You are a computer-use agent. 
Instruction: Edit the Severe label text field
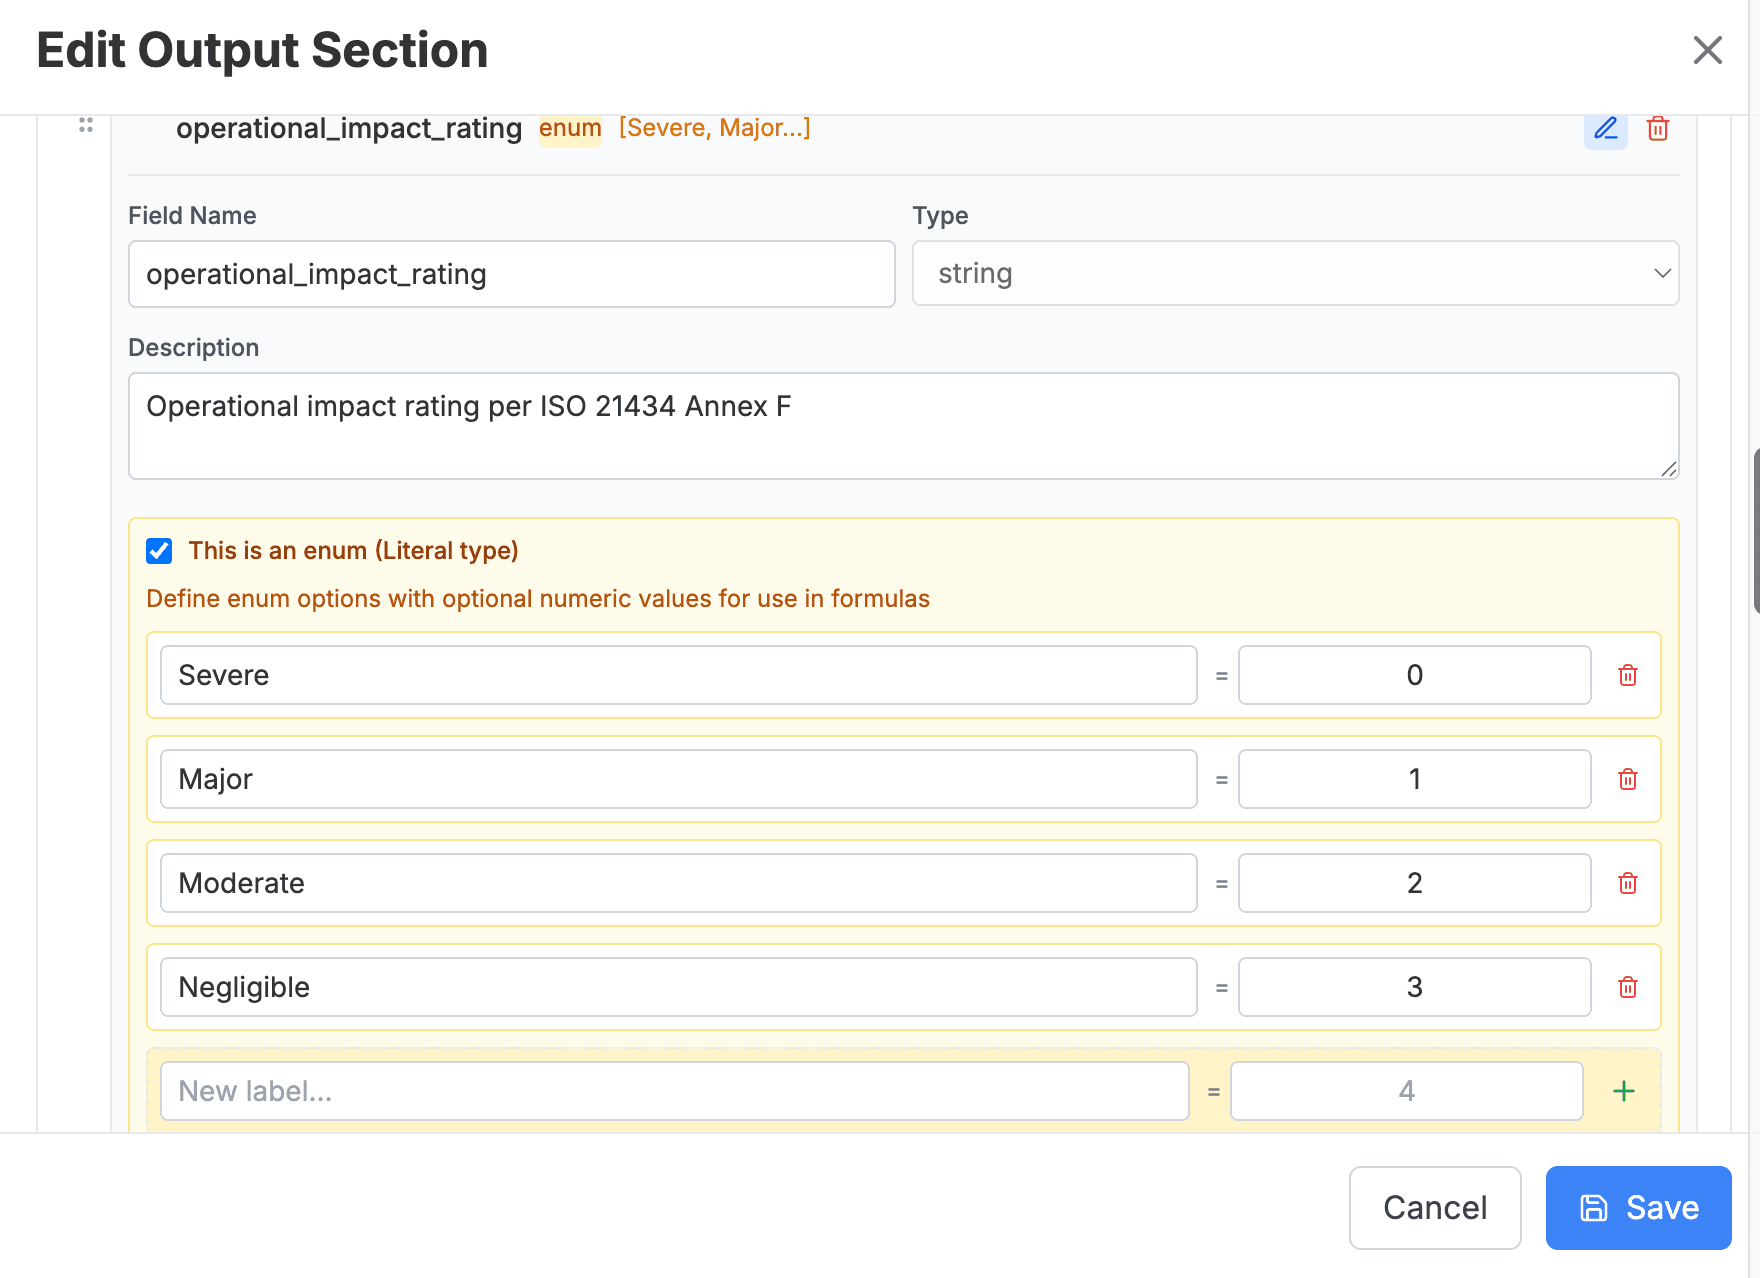[x=678, y=676]
